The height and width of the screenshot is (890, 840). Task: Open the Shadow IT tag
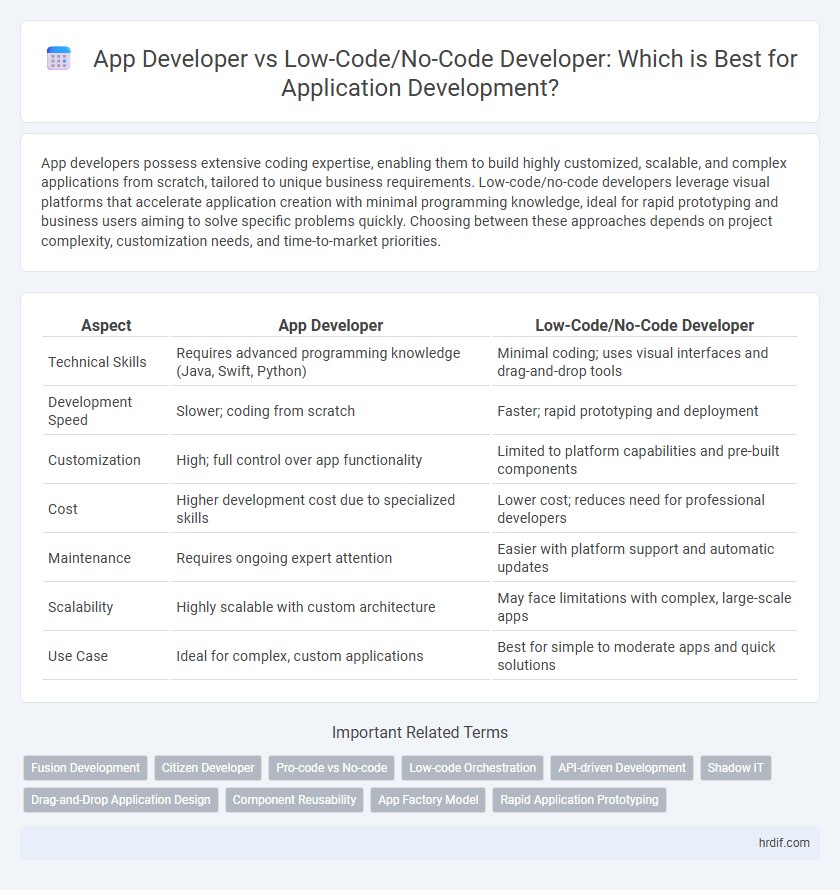[736, 767]
